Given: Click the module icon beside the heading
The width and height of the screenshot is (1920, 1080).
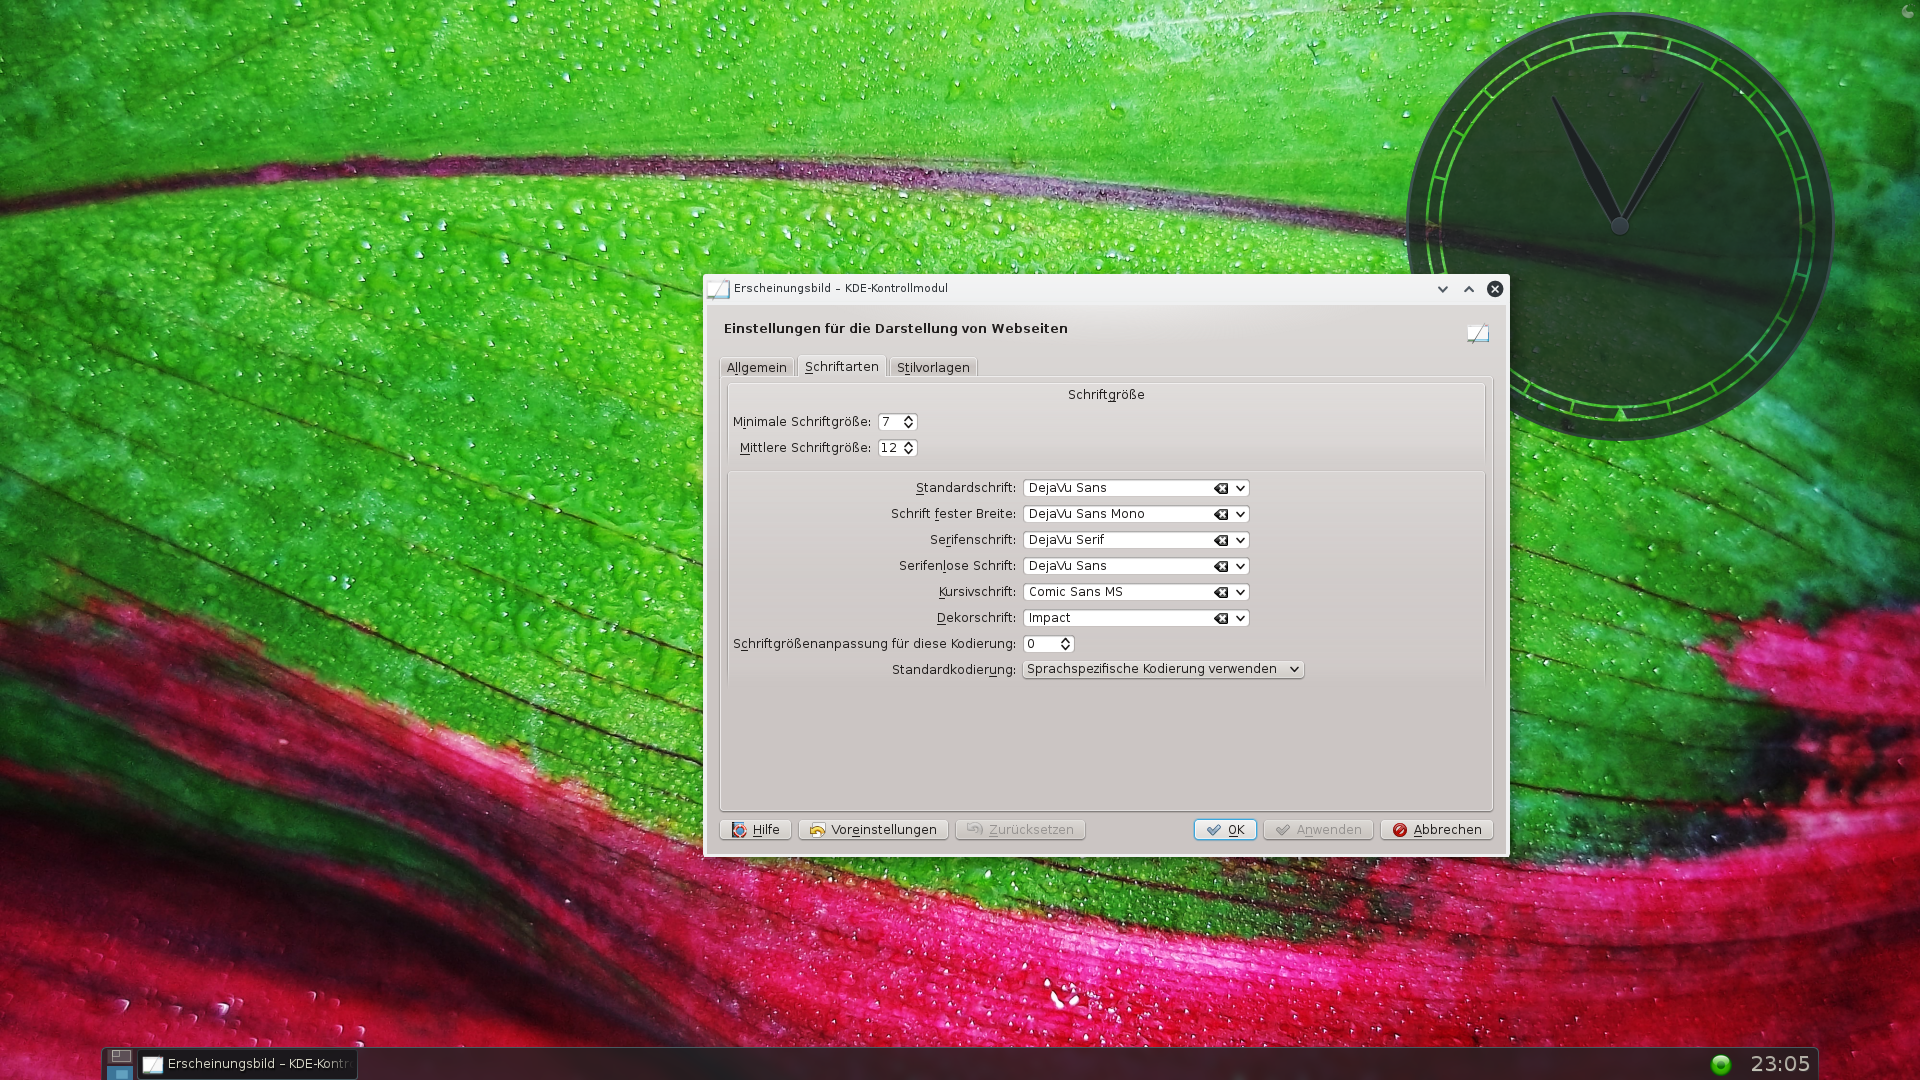Looking at the screenshot, I should (1477, 333).
